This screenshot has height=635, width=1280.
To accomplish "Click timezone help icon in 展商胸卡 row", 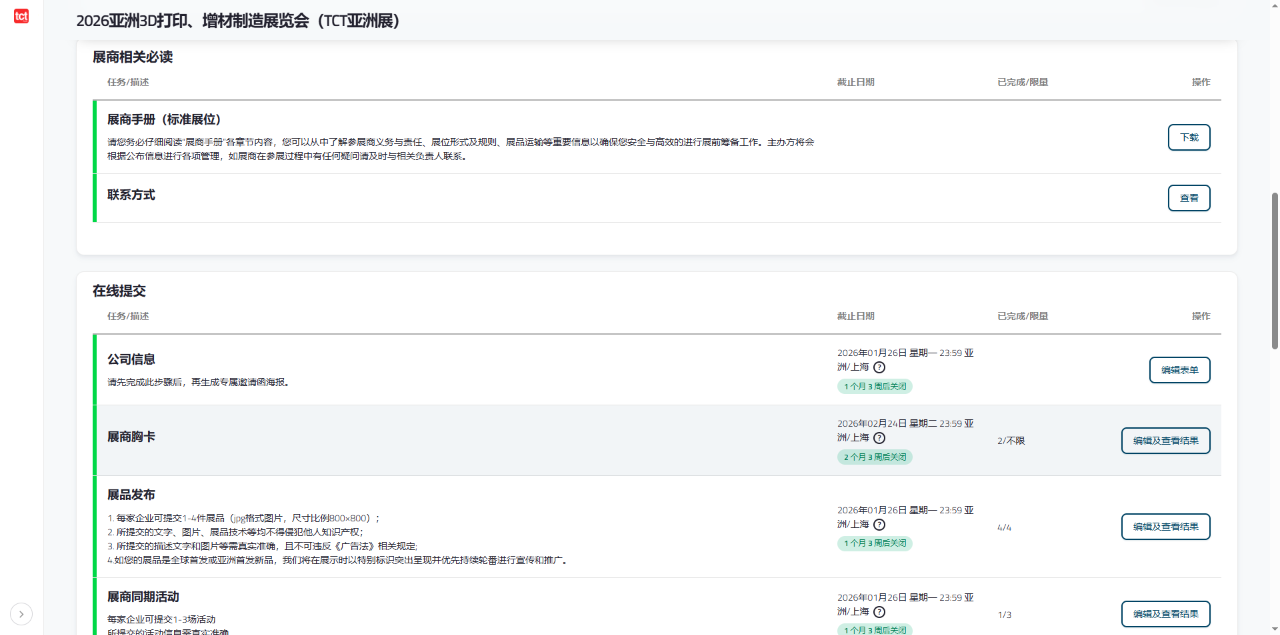I will point(879,438).
